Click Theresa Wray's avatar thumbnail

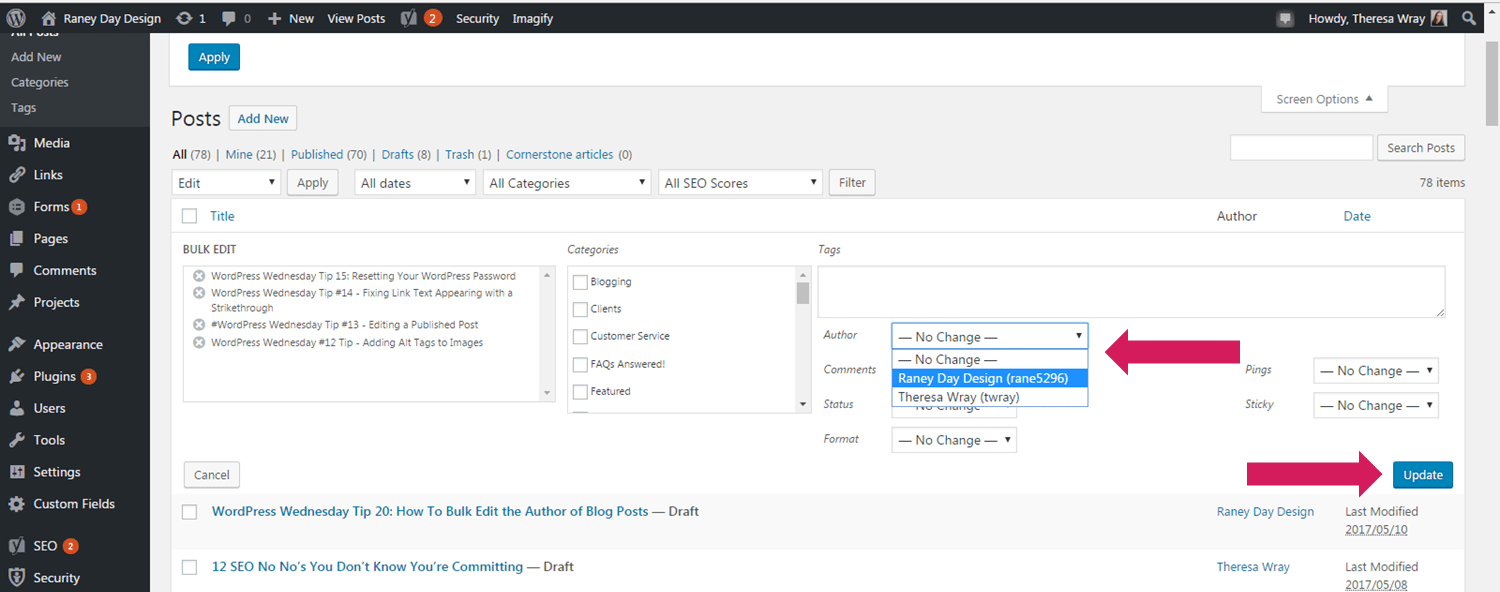click(1438, 18)
